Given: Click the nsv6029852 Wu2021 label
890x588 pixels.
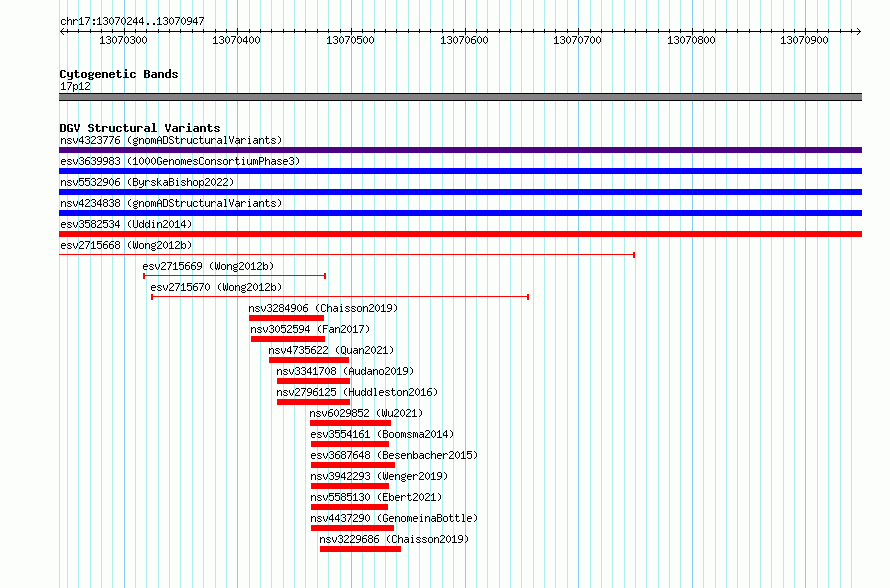Looking at the screenshot, I should pos(366,413).
